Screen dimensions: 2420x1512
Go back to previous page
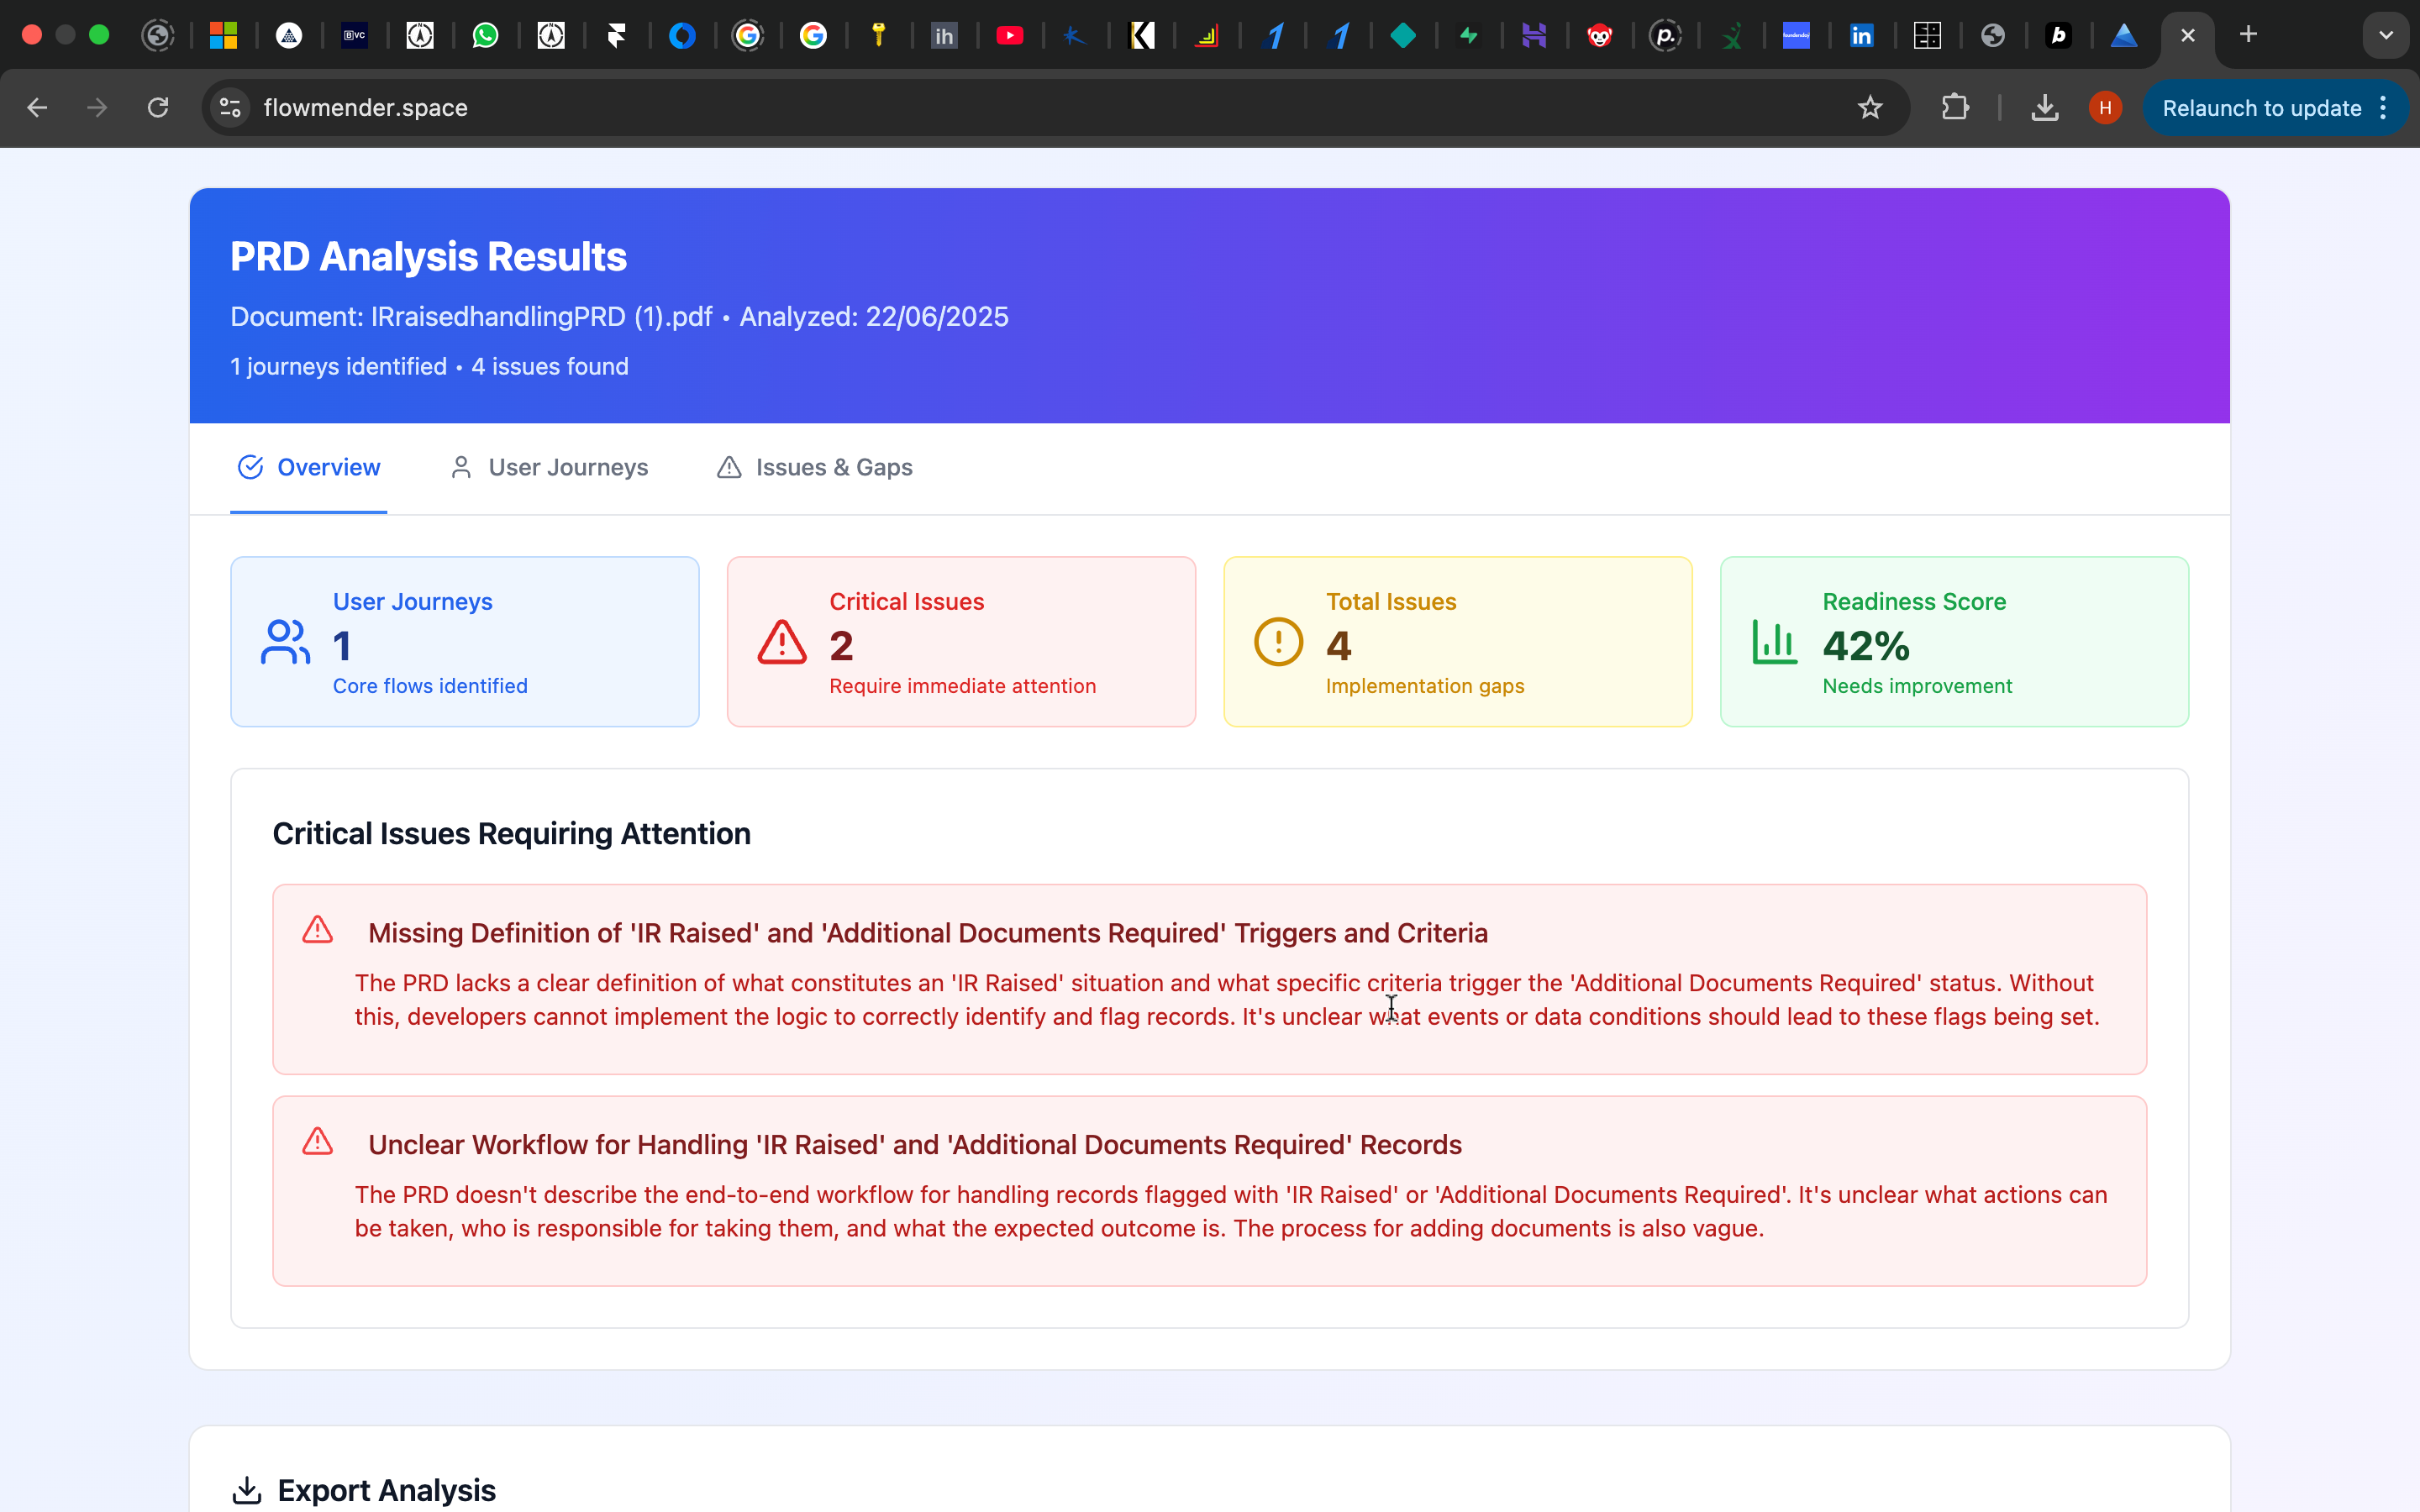click(37, 108)
